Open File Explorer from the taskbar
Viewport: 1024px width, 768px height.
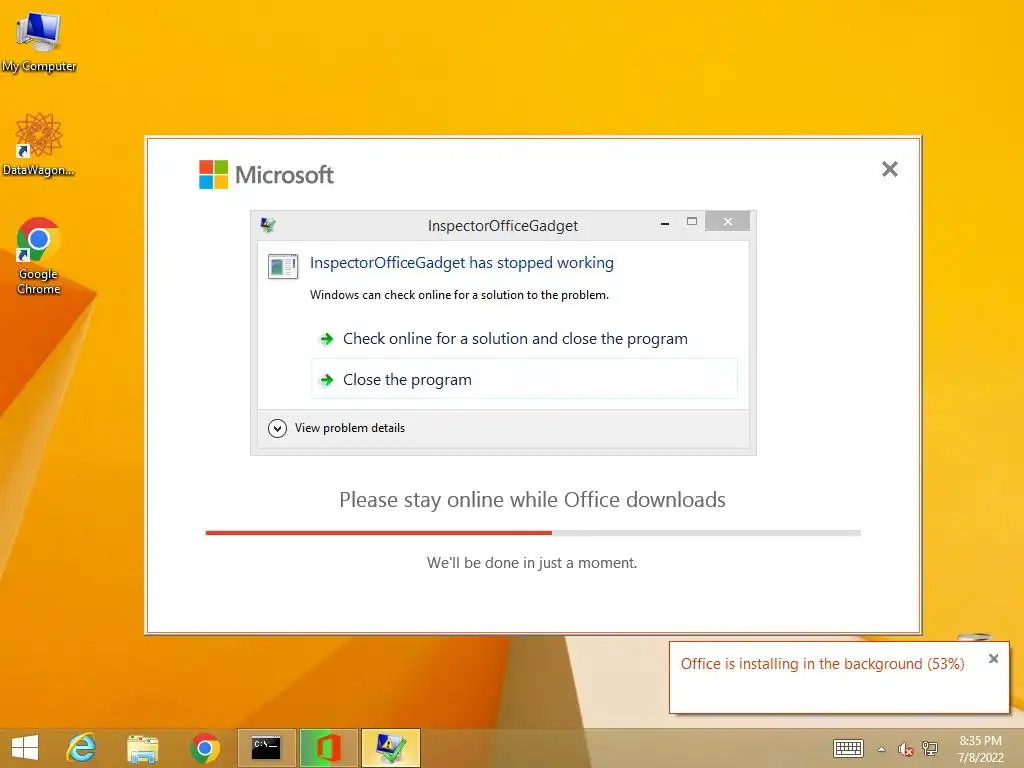click(x=142, y=748)
